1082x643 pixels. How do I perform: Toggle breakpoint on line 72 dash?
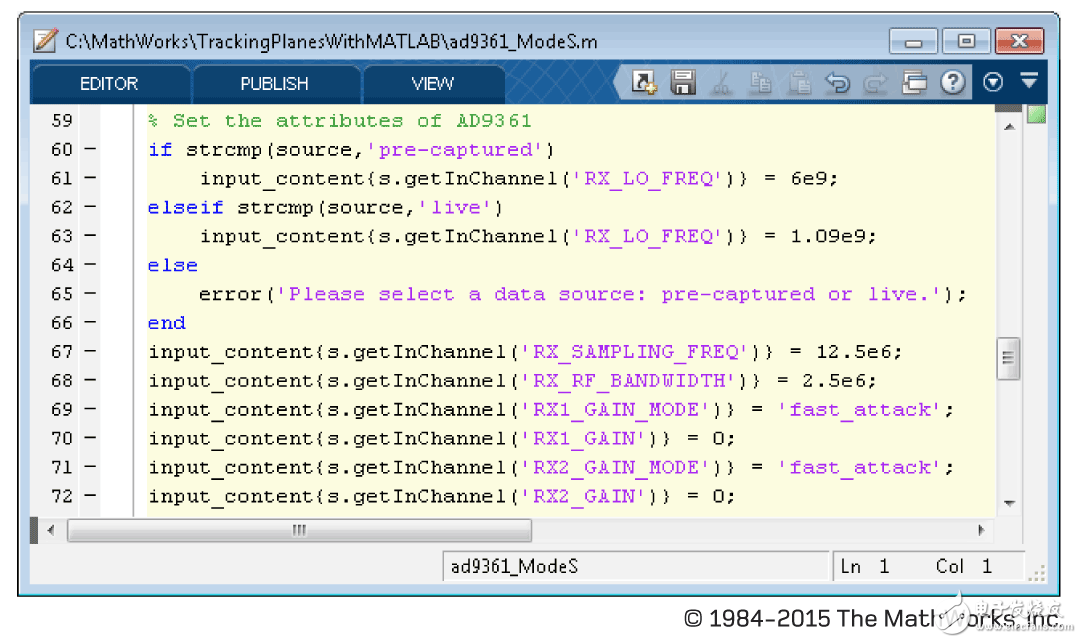tap(90, 497)
